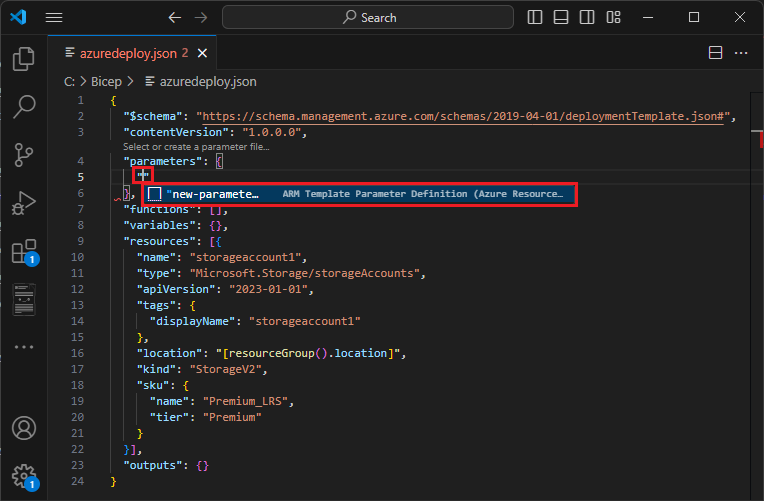
Task: Click the "tier" key on line 20
Action: point(169,417)
